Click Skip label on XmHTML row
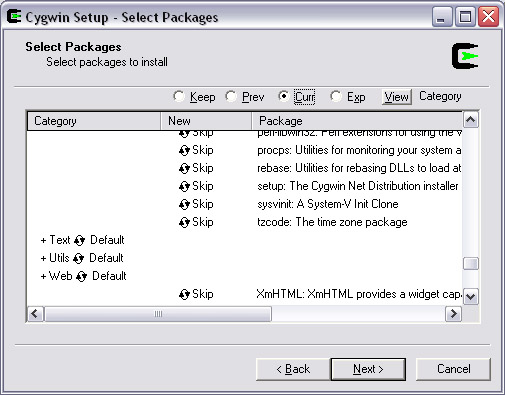This screenshot has height=395, width=505. [203, 294]
